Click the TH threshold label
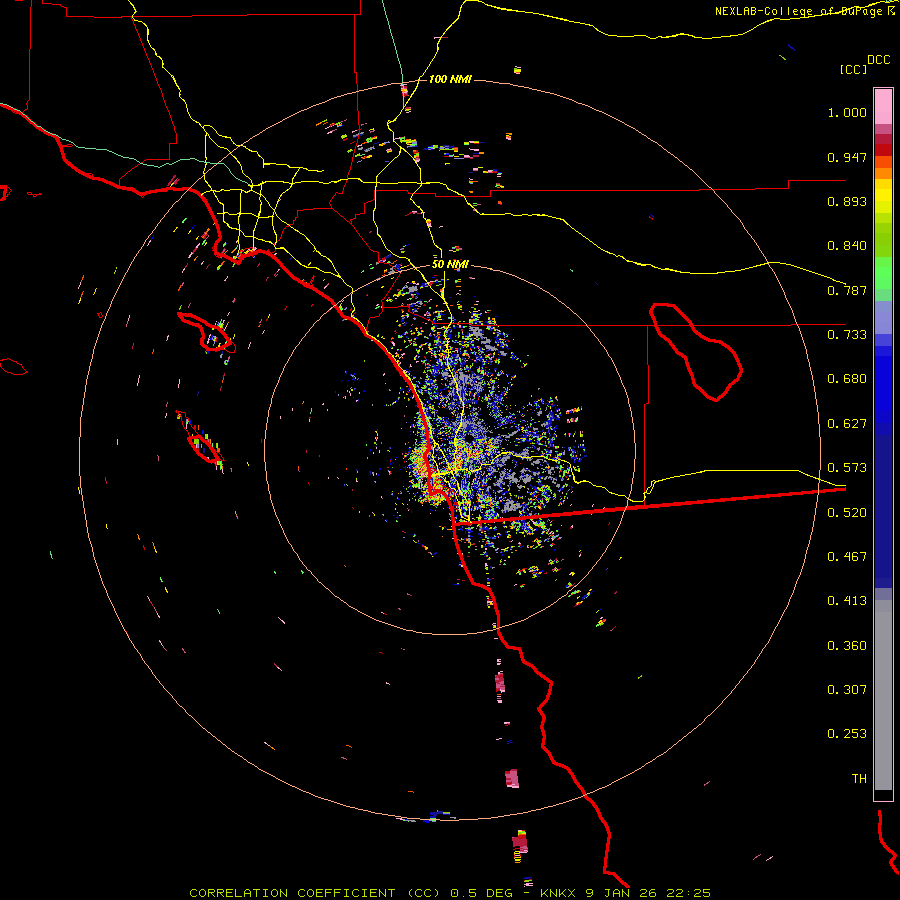Image resolution: width=900 pixels, height=900 pixels. [859, 779]
